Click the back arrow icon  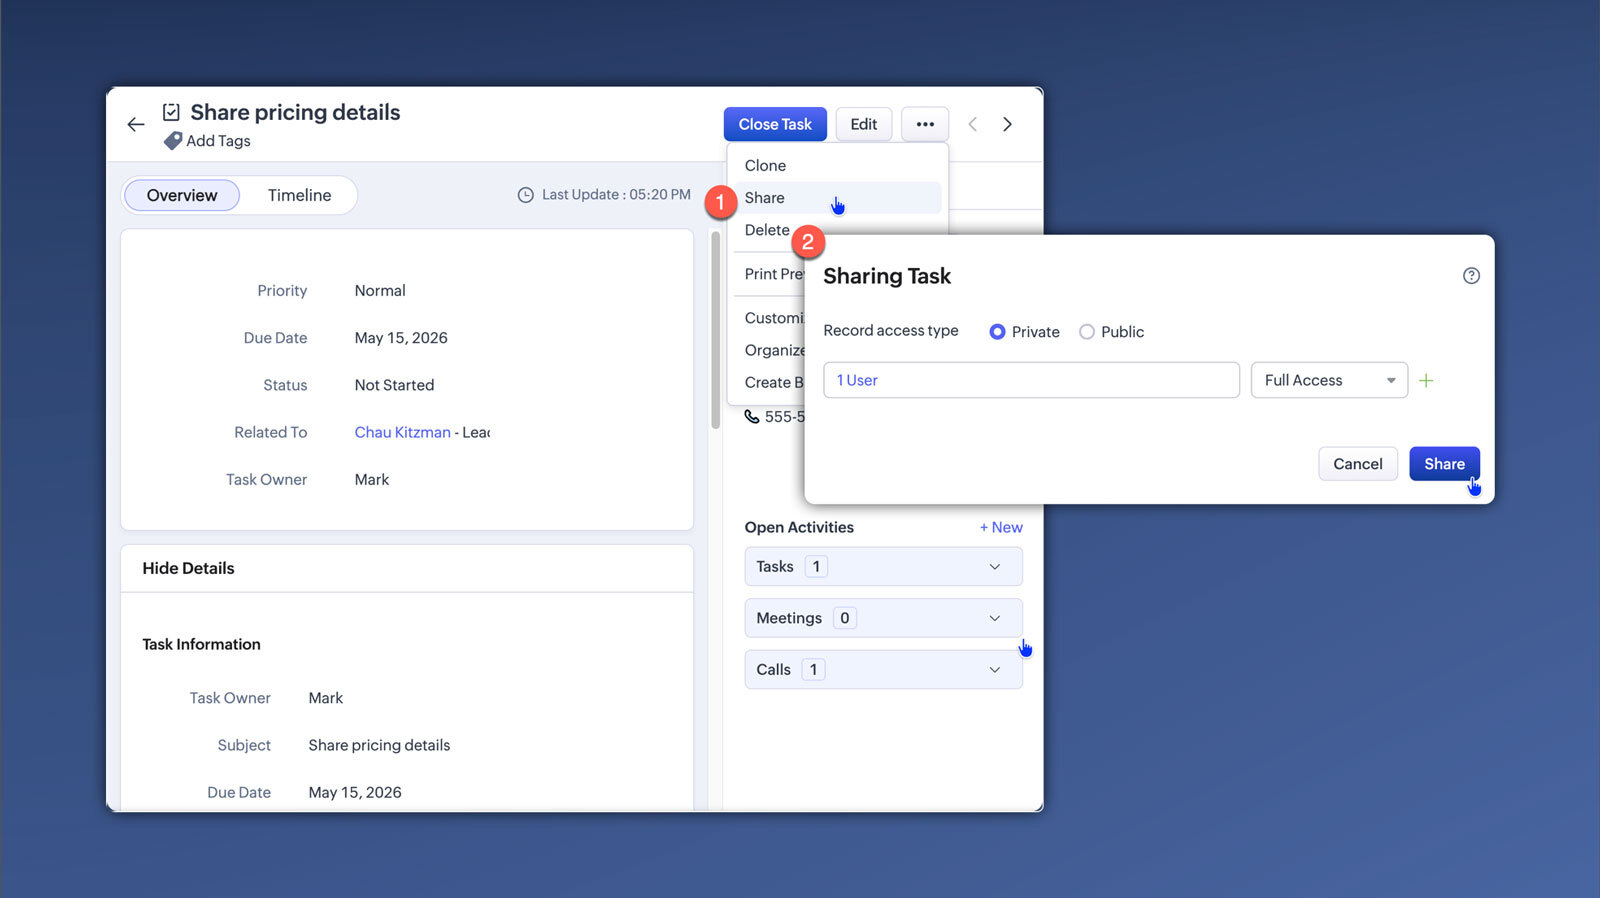pos(136,124)
